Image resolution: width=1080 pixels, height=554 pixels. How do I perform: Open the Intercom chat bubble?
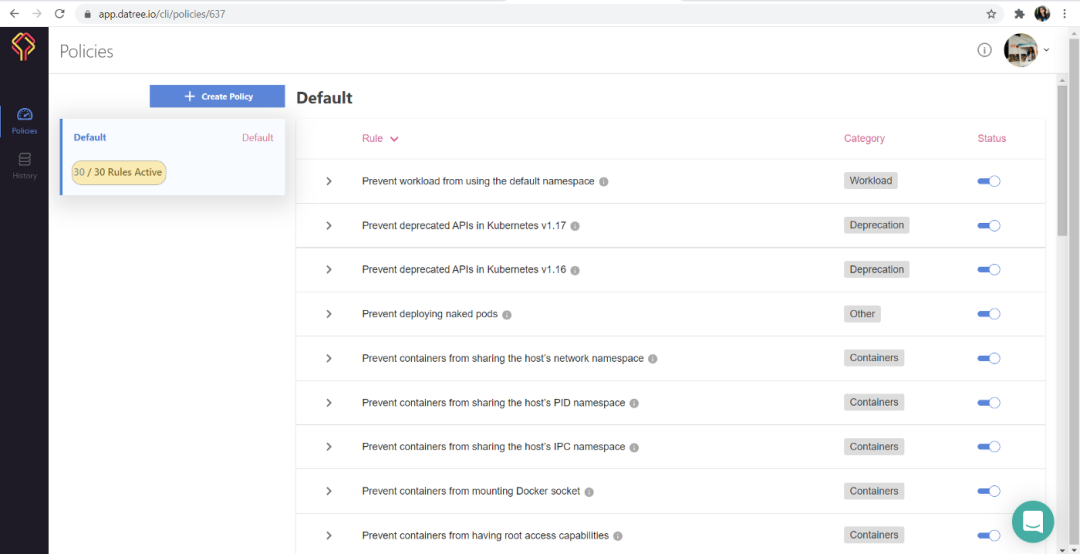point(1032,522)
